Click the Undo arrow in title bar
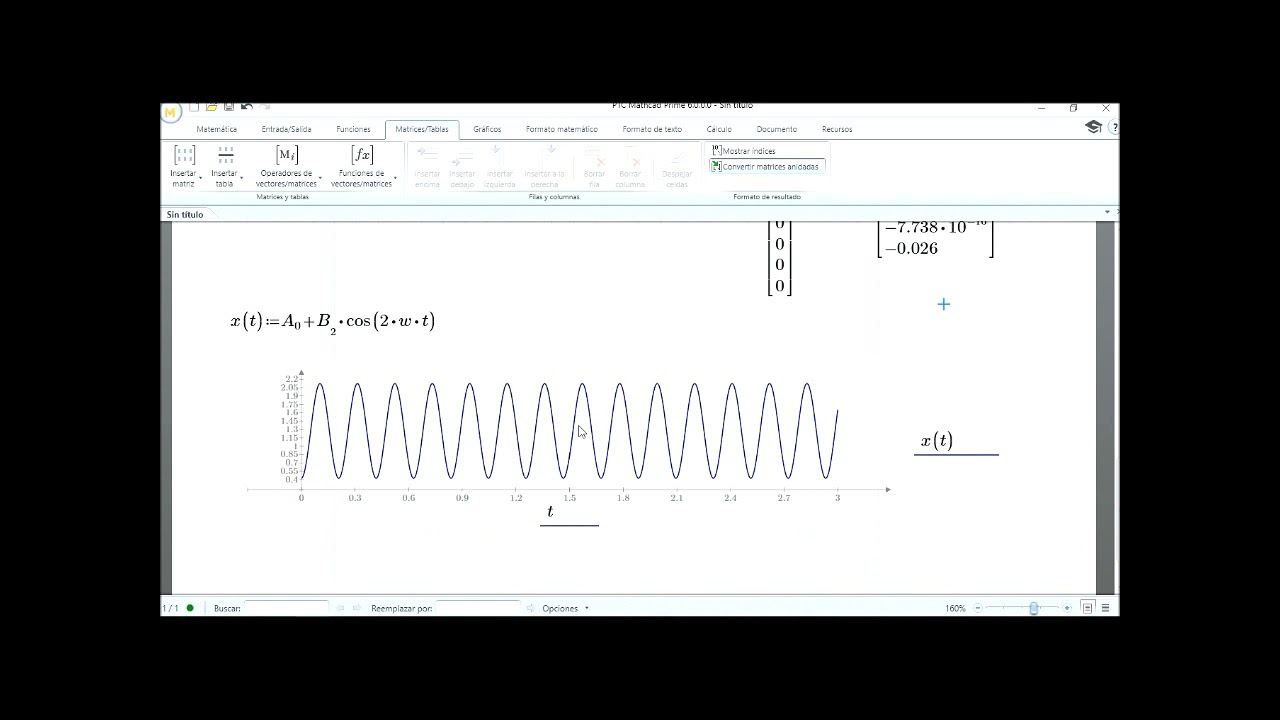1280x720 pixels. (x=246, y=106)
